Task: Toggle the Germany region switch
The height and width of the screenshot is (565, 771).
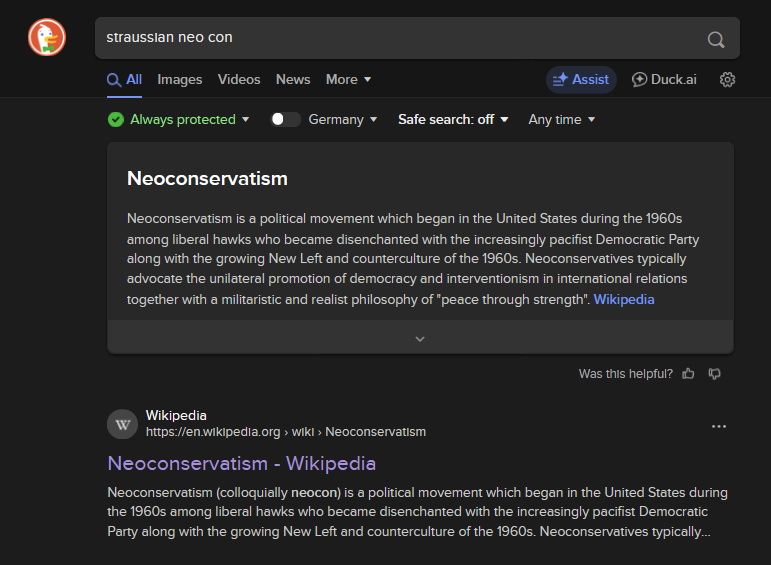Action: coord(285,119)
